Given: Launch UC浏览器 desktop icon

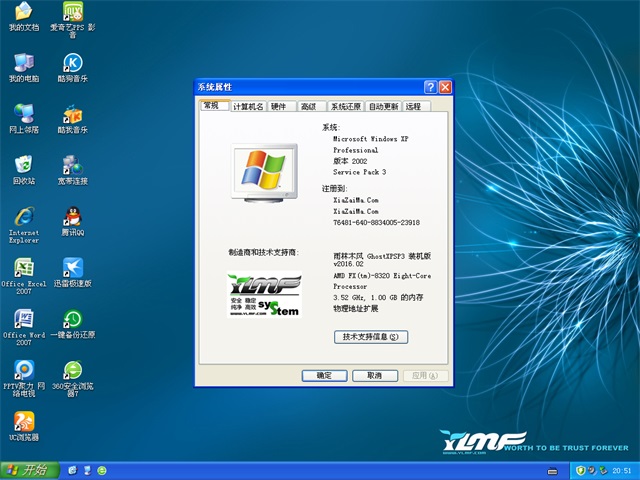Looking at the screenshot, I should [23, 422].
